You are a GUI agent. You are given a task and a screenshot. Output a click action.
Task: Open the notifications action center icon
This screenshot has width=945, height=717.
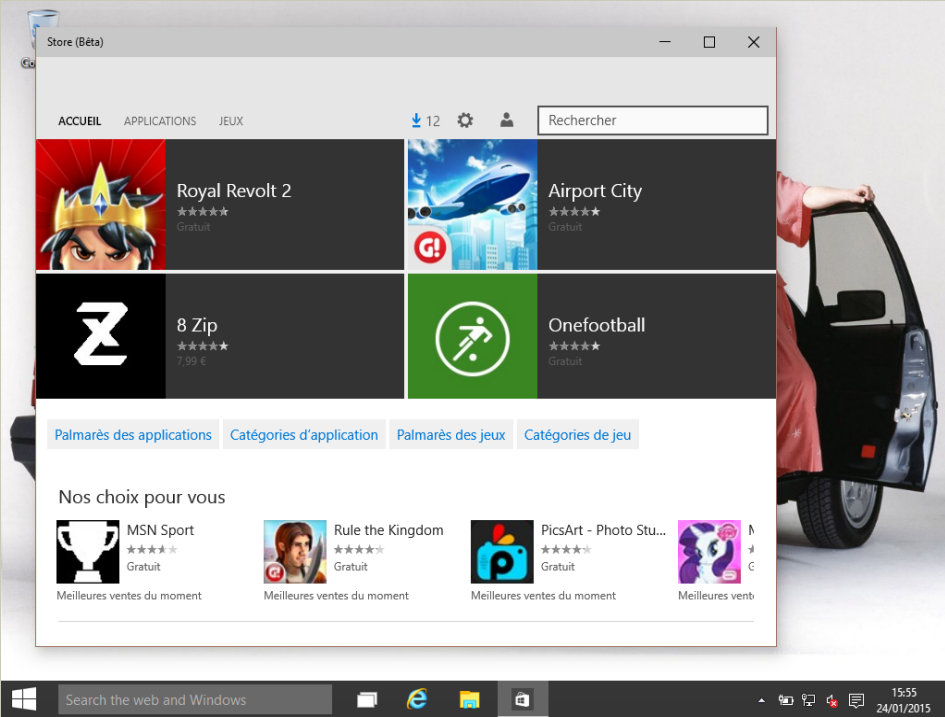pos(856,700)
